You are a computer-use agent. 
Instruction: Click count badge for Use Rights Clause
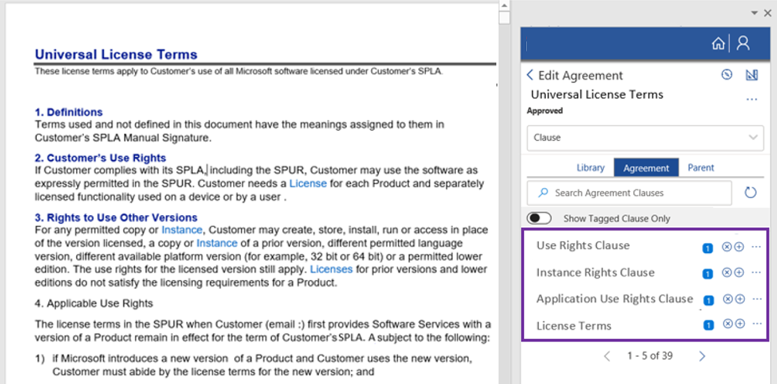[707, 248]
